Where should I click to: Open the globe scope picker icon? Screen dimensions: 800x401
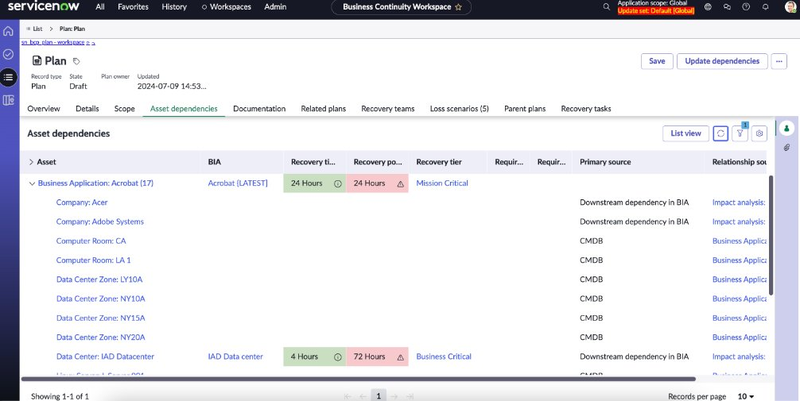coord(708,7)
